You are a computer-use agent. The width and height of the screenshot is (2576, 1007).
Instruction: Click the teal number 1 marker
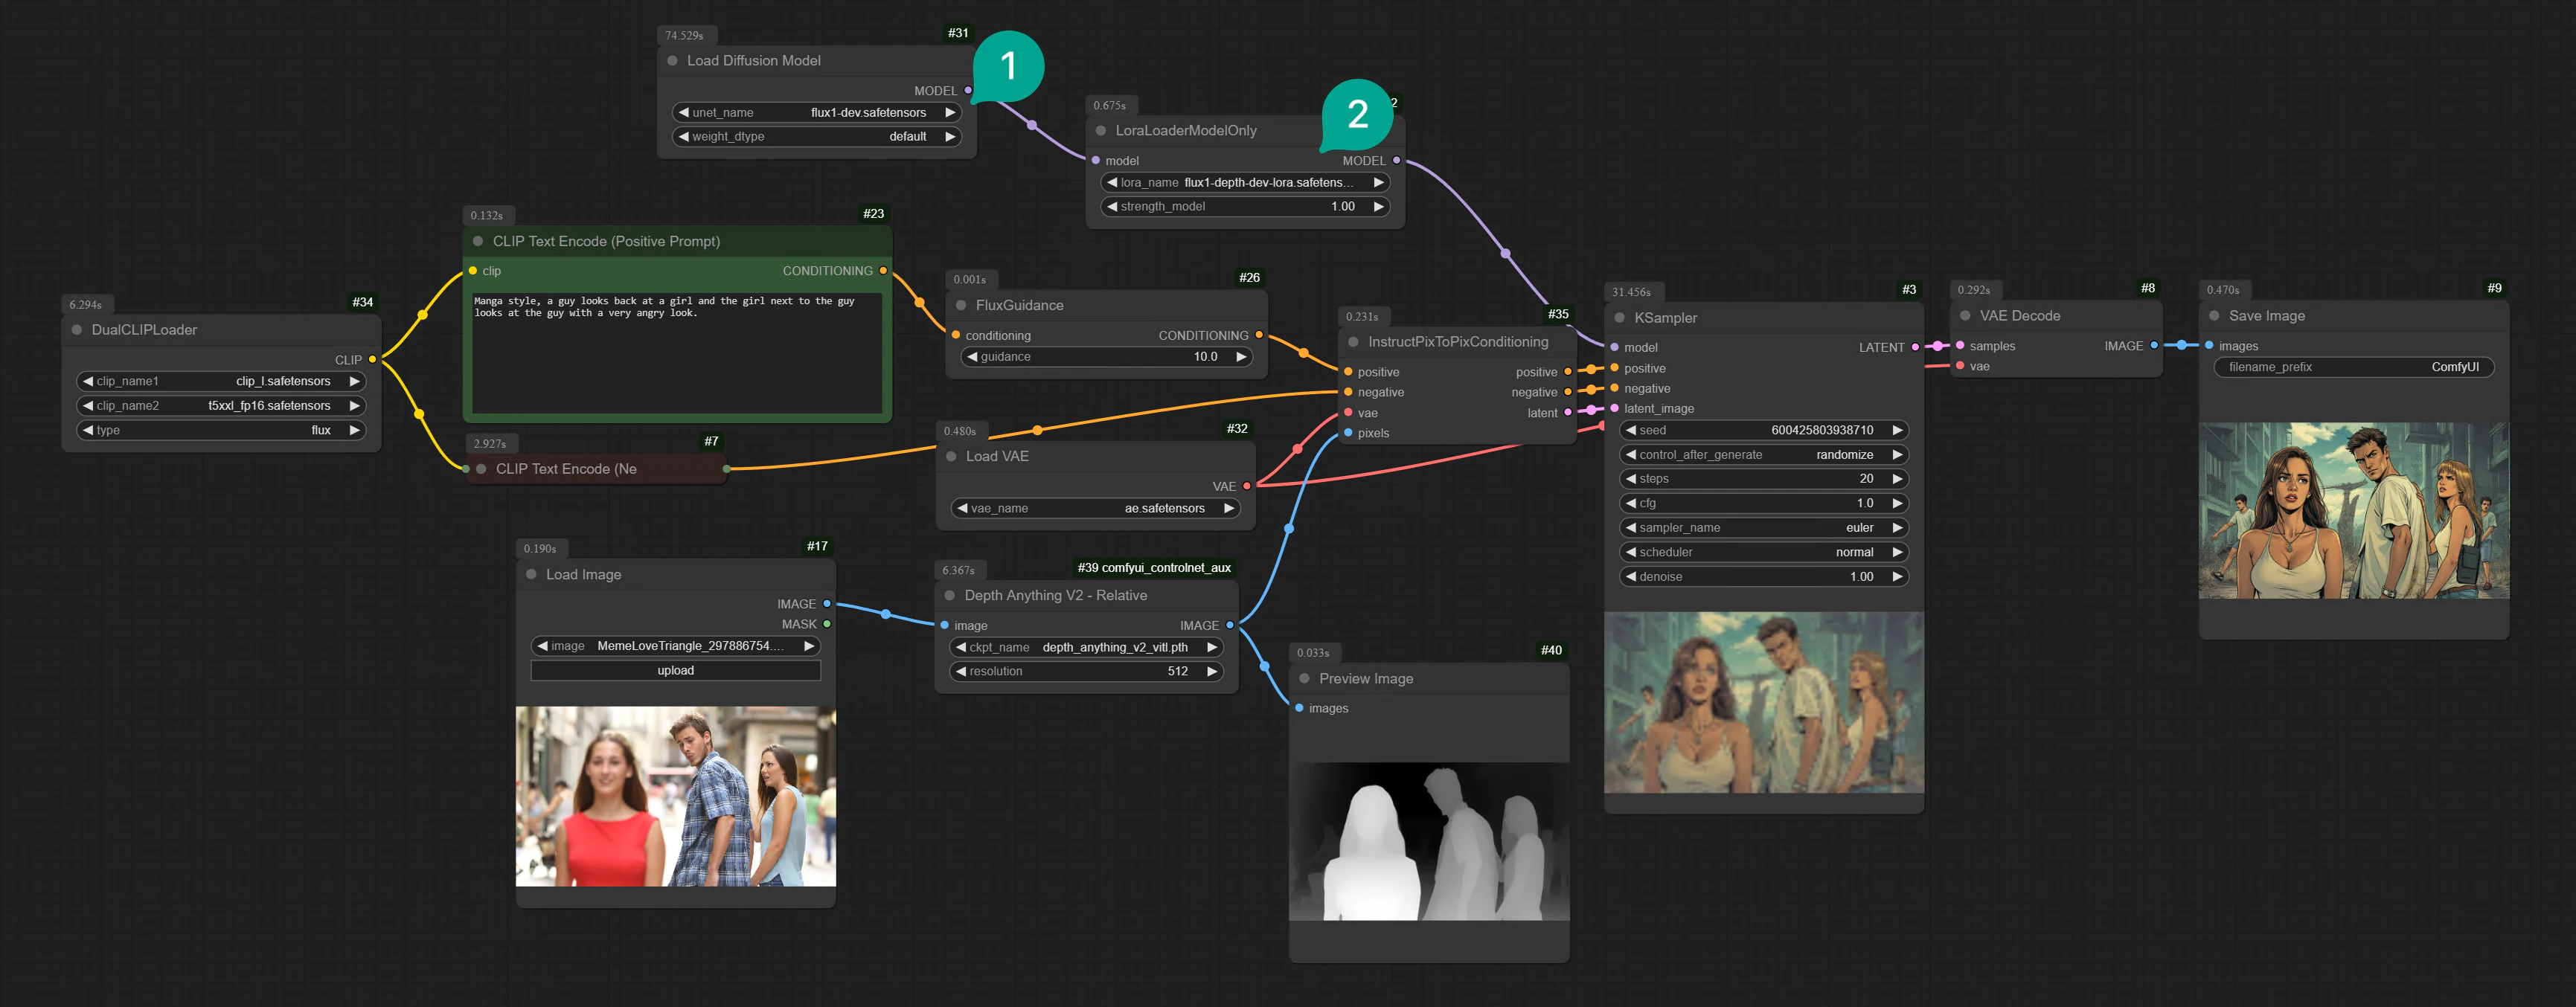click(x=1008, y=66)
